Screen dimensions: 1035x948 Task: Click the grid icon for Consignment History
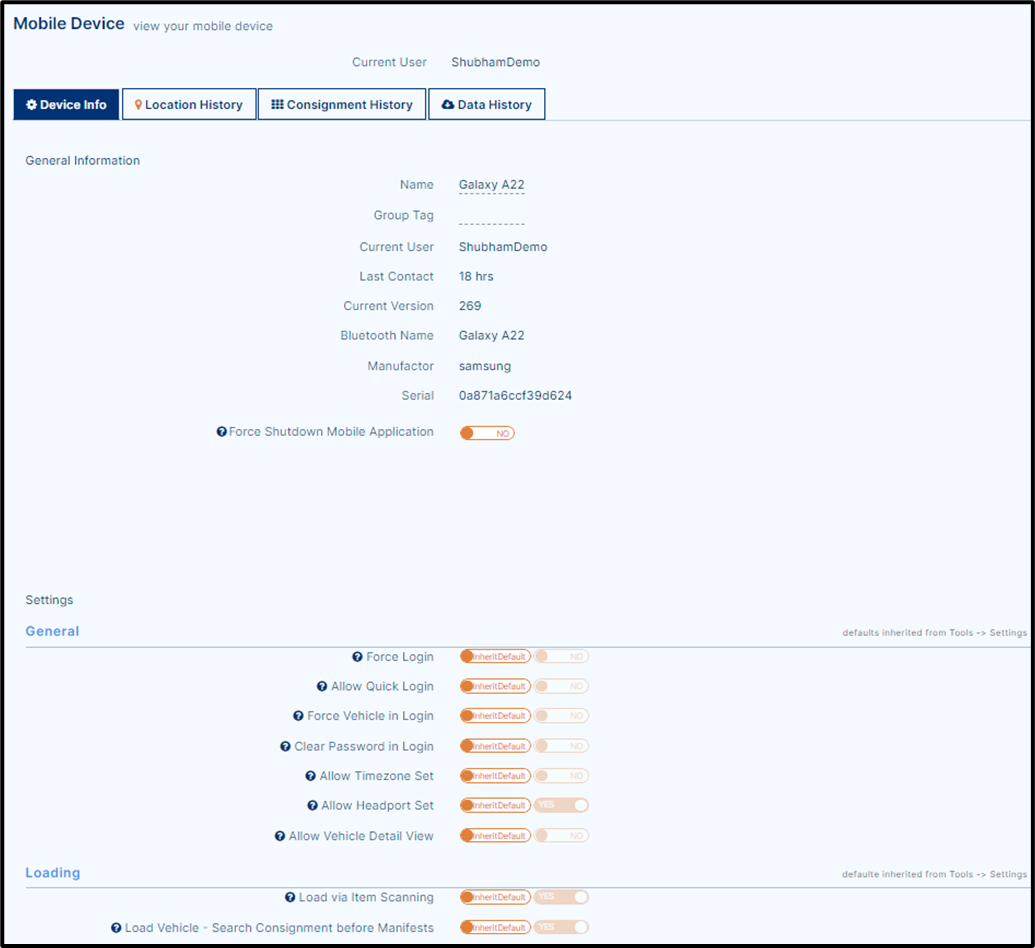(x=277, y=104)
